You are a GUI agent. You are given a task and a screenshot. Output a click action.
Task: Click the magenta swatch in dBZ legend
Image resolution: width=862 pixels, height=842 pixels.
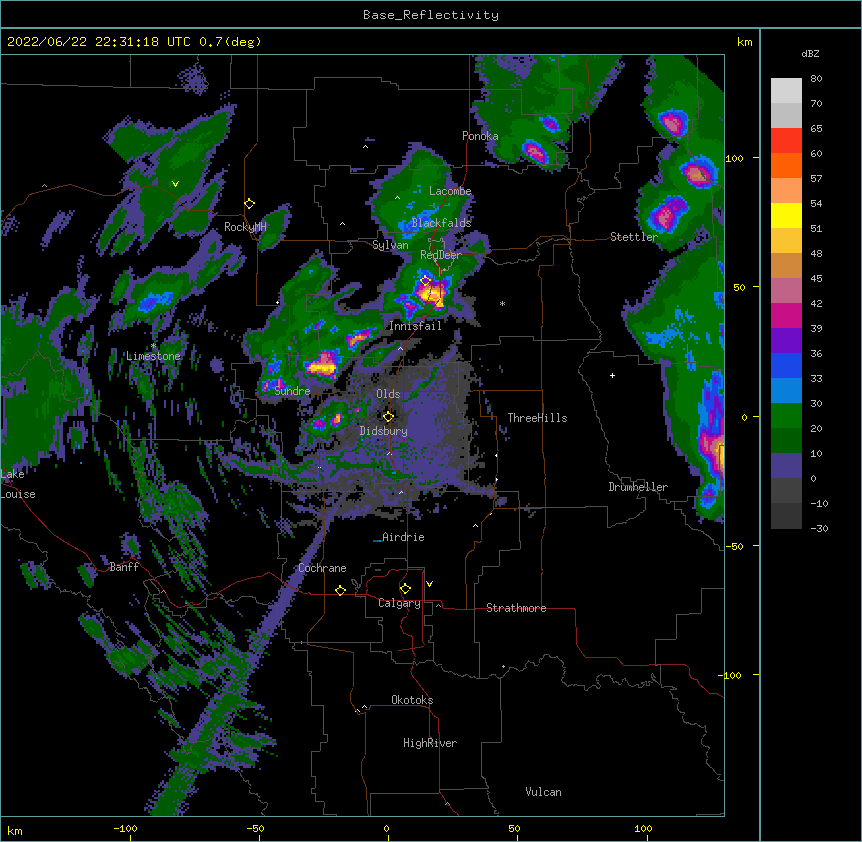click(x=786, y=315)
